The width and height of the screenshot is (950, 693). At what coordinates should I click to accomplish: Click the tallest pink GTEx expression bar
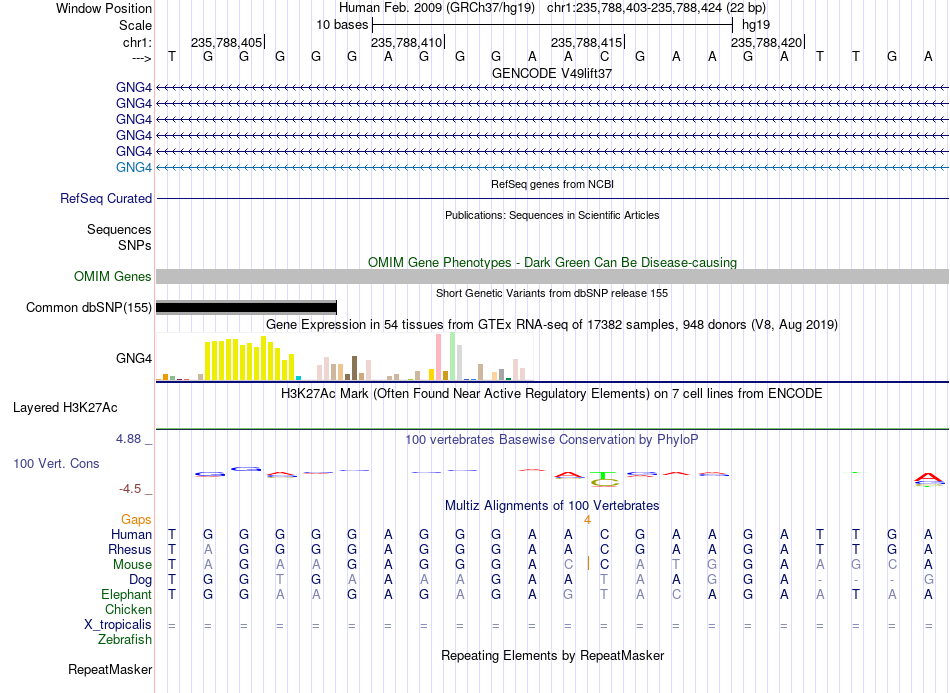click(x=439, y=357)
